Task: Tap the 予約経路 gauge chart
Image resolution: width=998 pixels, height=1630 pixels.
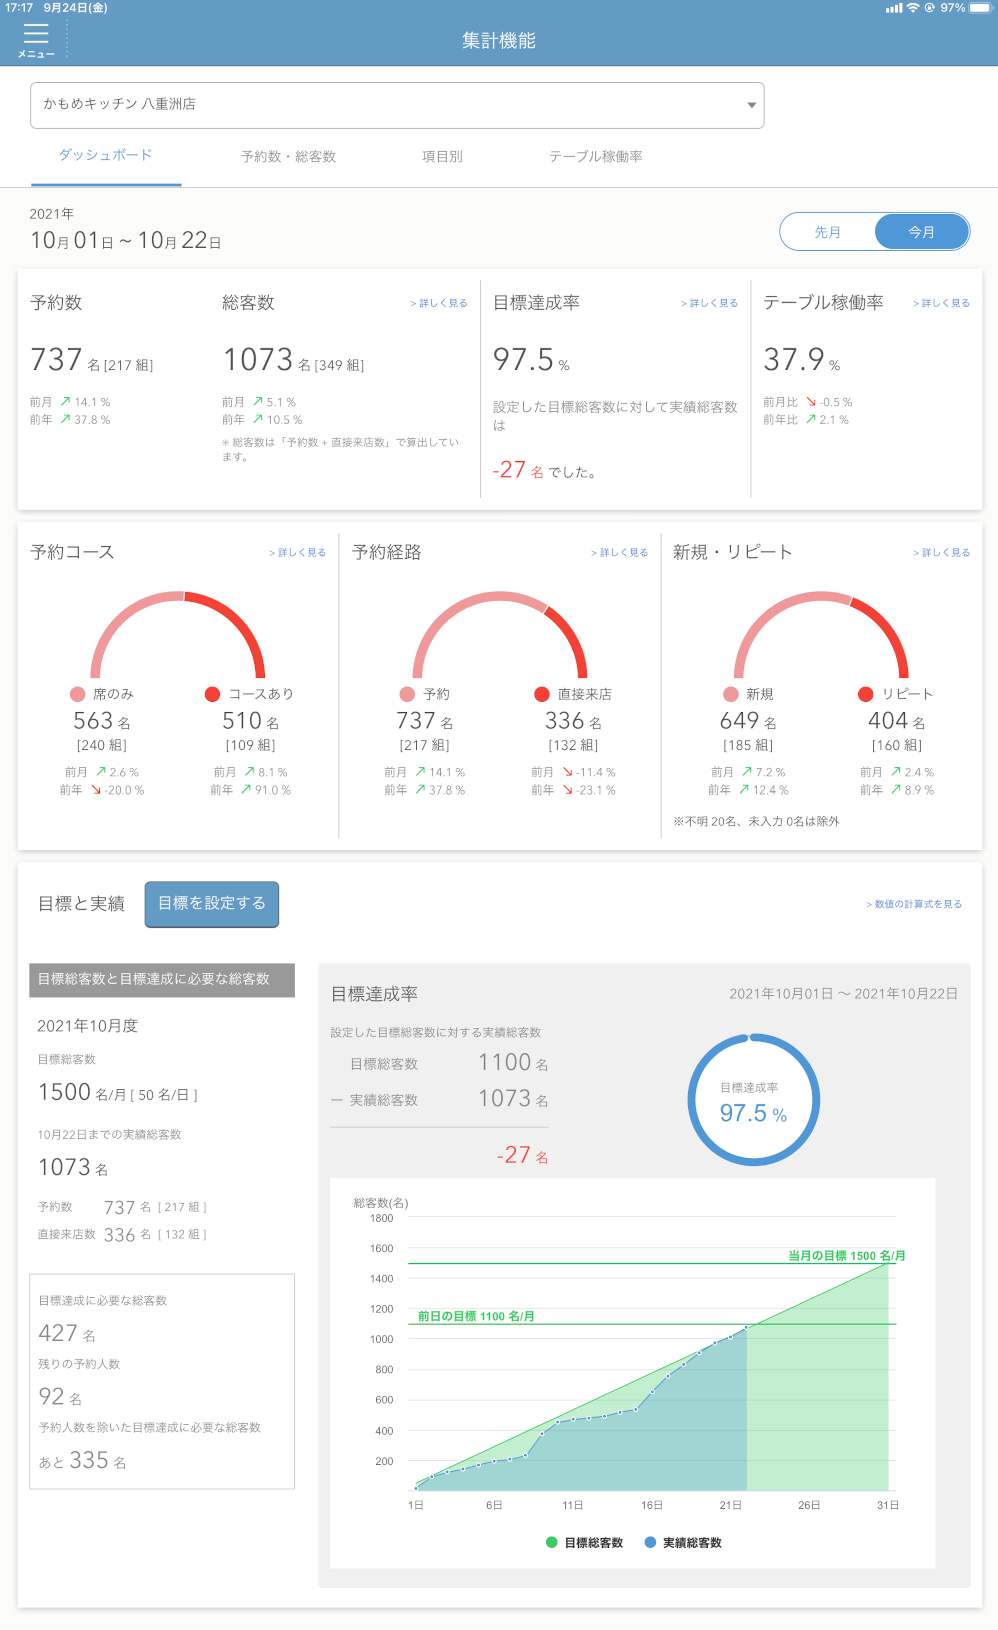Action: [500, 635]
